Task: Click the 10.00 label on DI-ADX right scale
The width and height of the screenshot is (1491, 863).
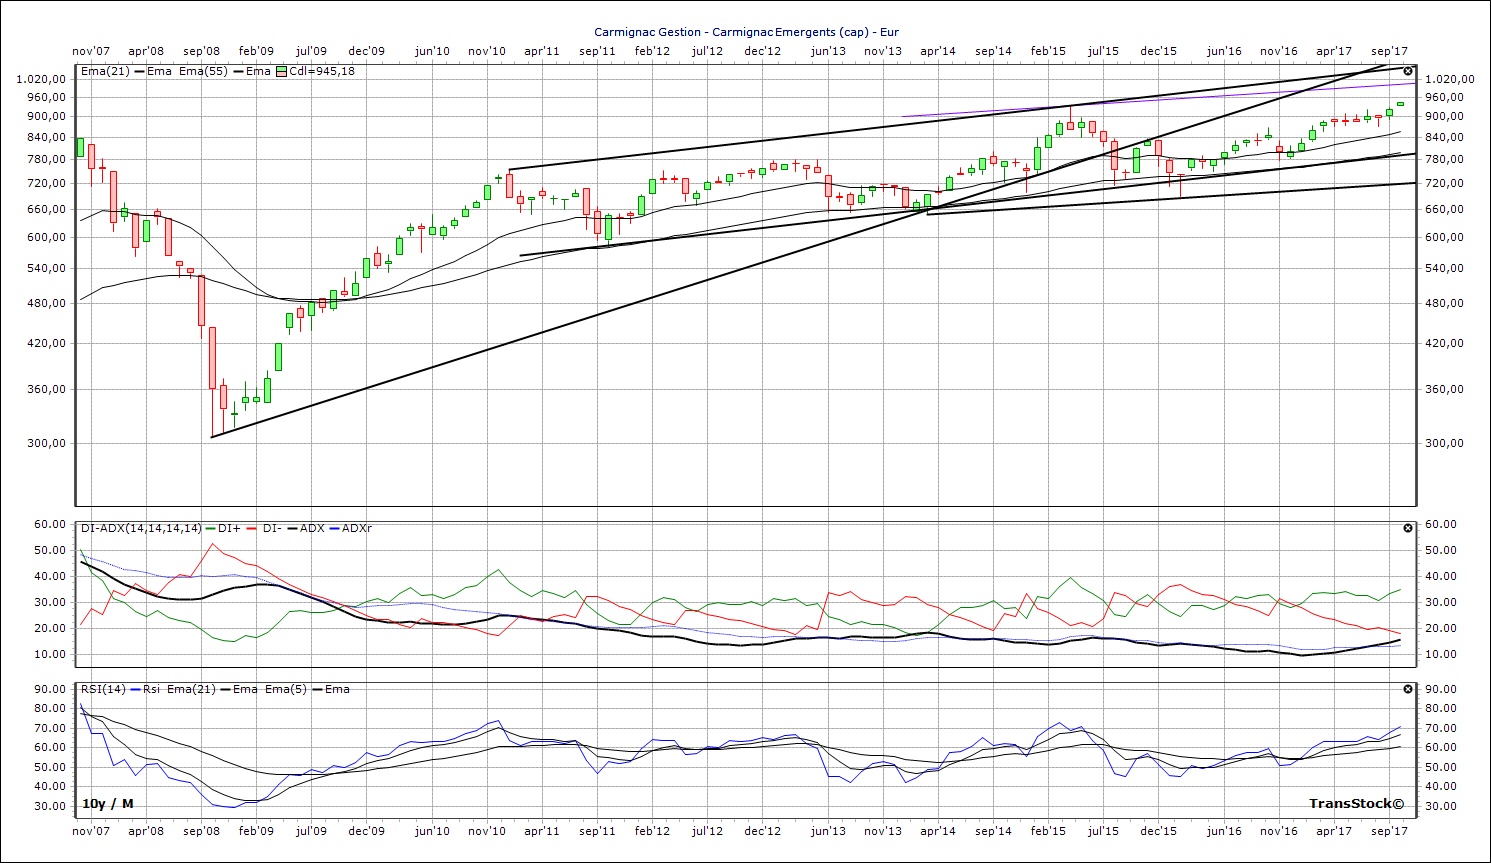Action: (x=1439, y=654)
